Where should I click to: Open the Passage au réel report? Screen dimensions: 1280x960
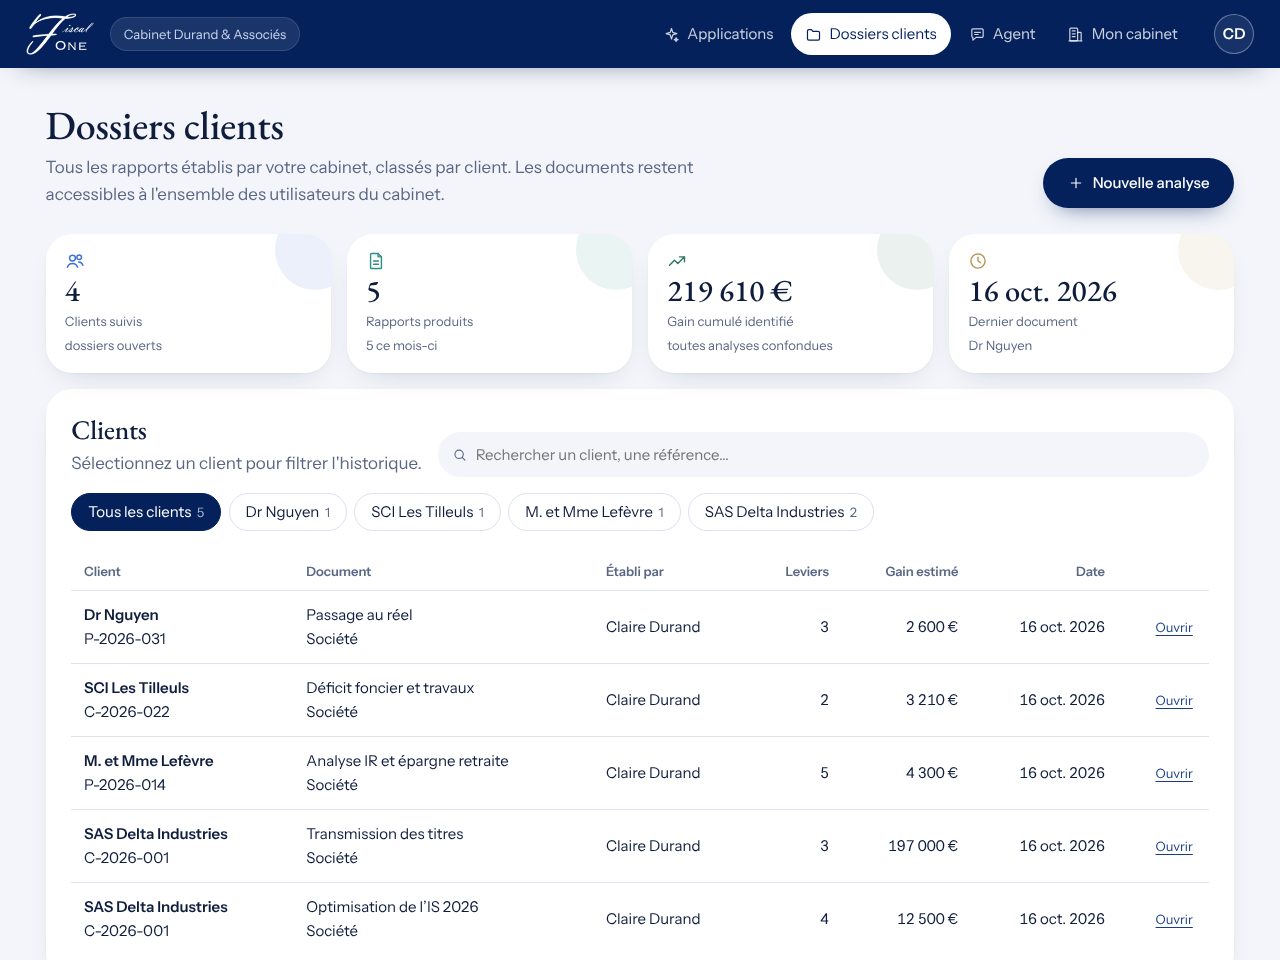(1174, 628)
